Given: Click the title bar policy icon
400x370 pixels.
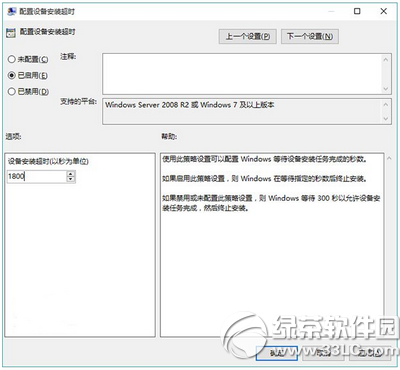Looking at the screenshot, I should pyautogui.click(x=12, y=11).
